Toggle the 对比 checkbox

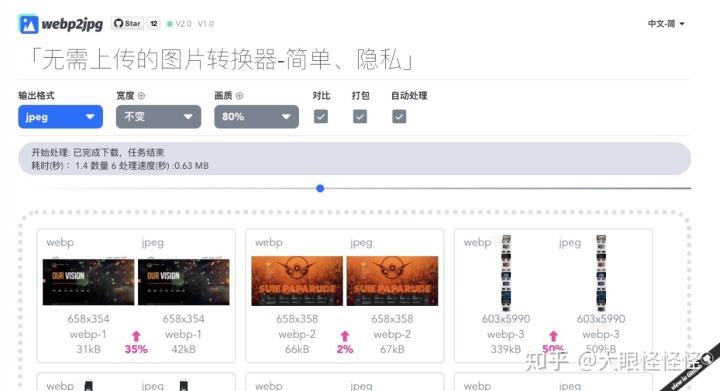pos(321,117)
